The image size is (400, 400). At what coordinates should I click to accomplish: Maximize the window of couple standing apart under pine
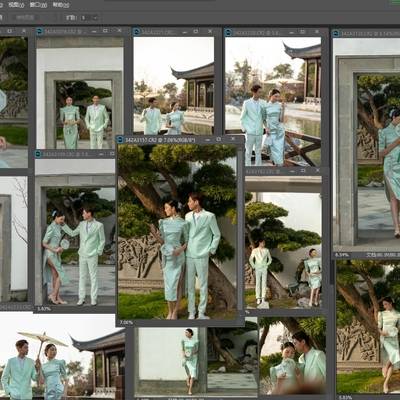[x=303, y=171]
